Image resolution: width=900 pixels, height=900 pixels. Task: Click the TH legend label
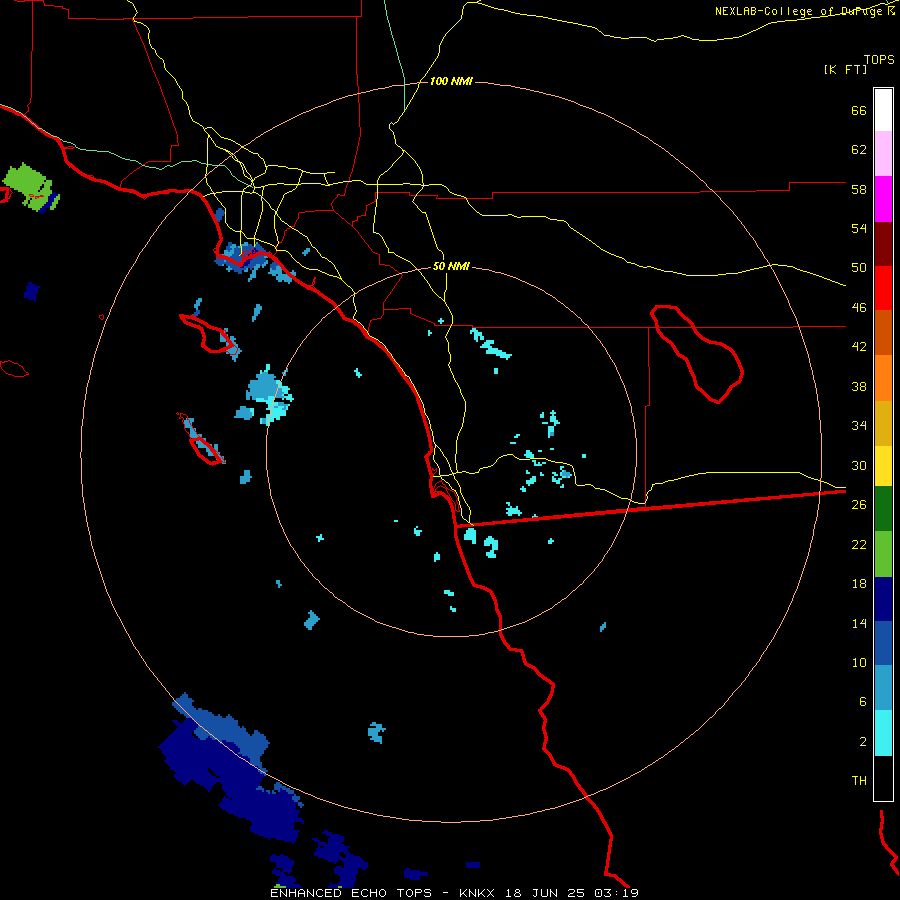pos(859,781)
